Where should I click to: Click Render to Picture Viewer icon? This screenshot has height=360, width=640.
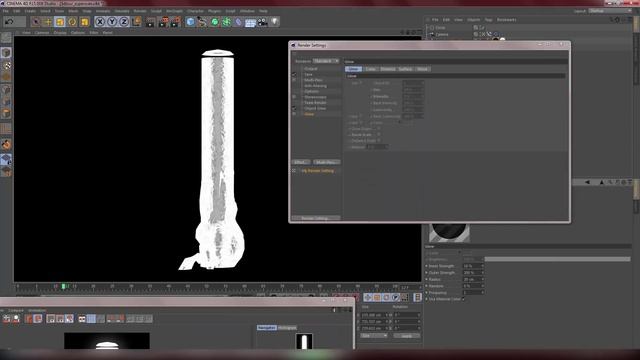(x=163, y=22)
